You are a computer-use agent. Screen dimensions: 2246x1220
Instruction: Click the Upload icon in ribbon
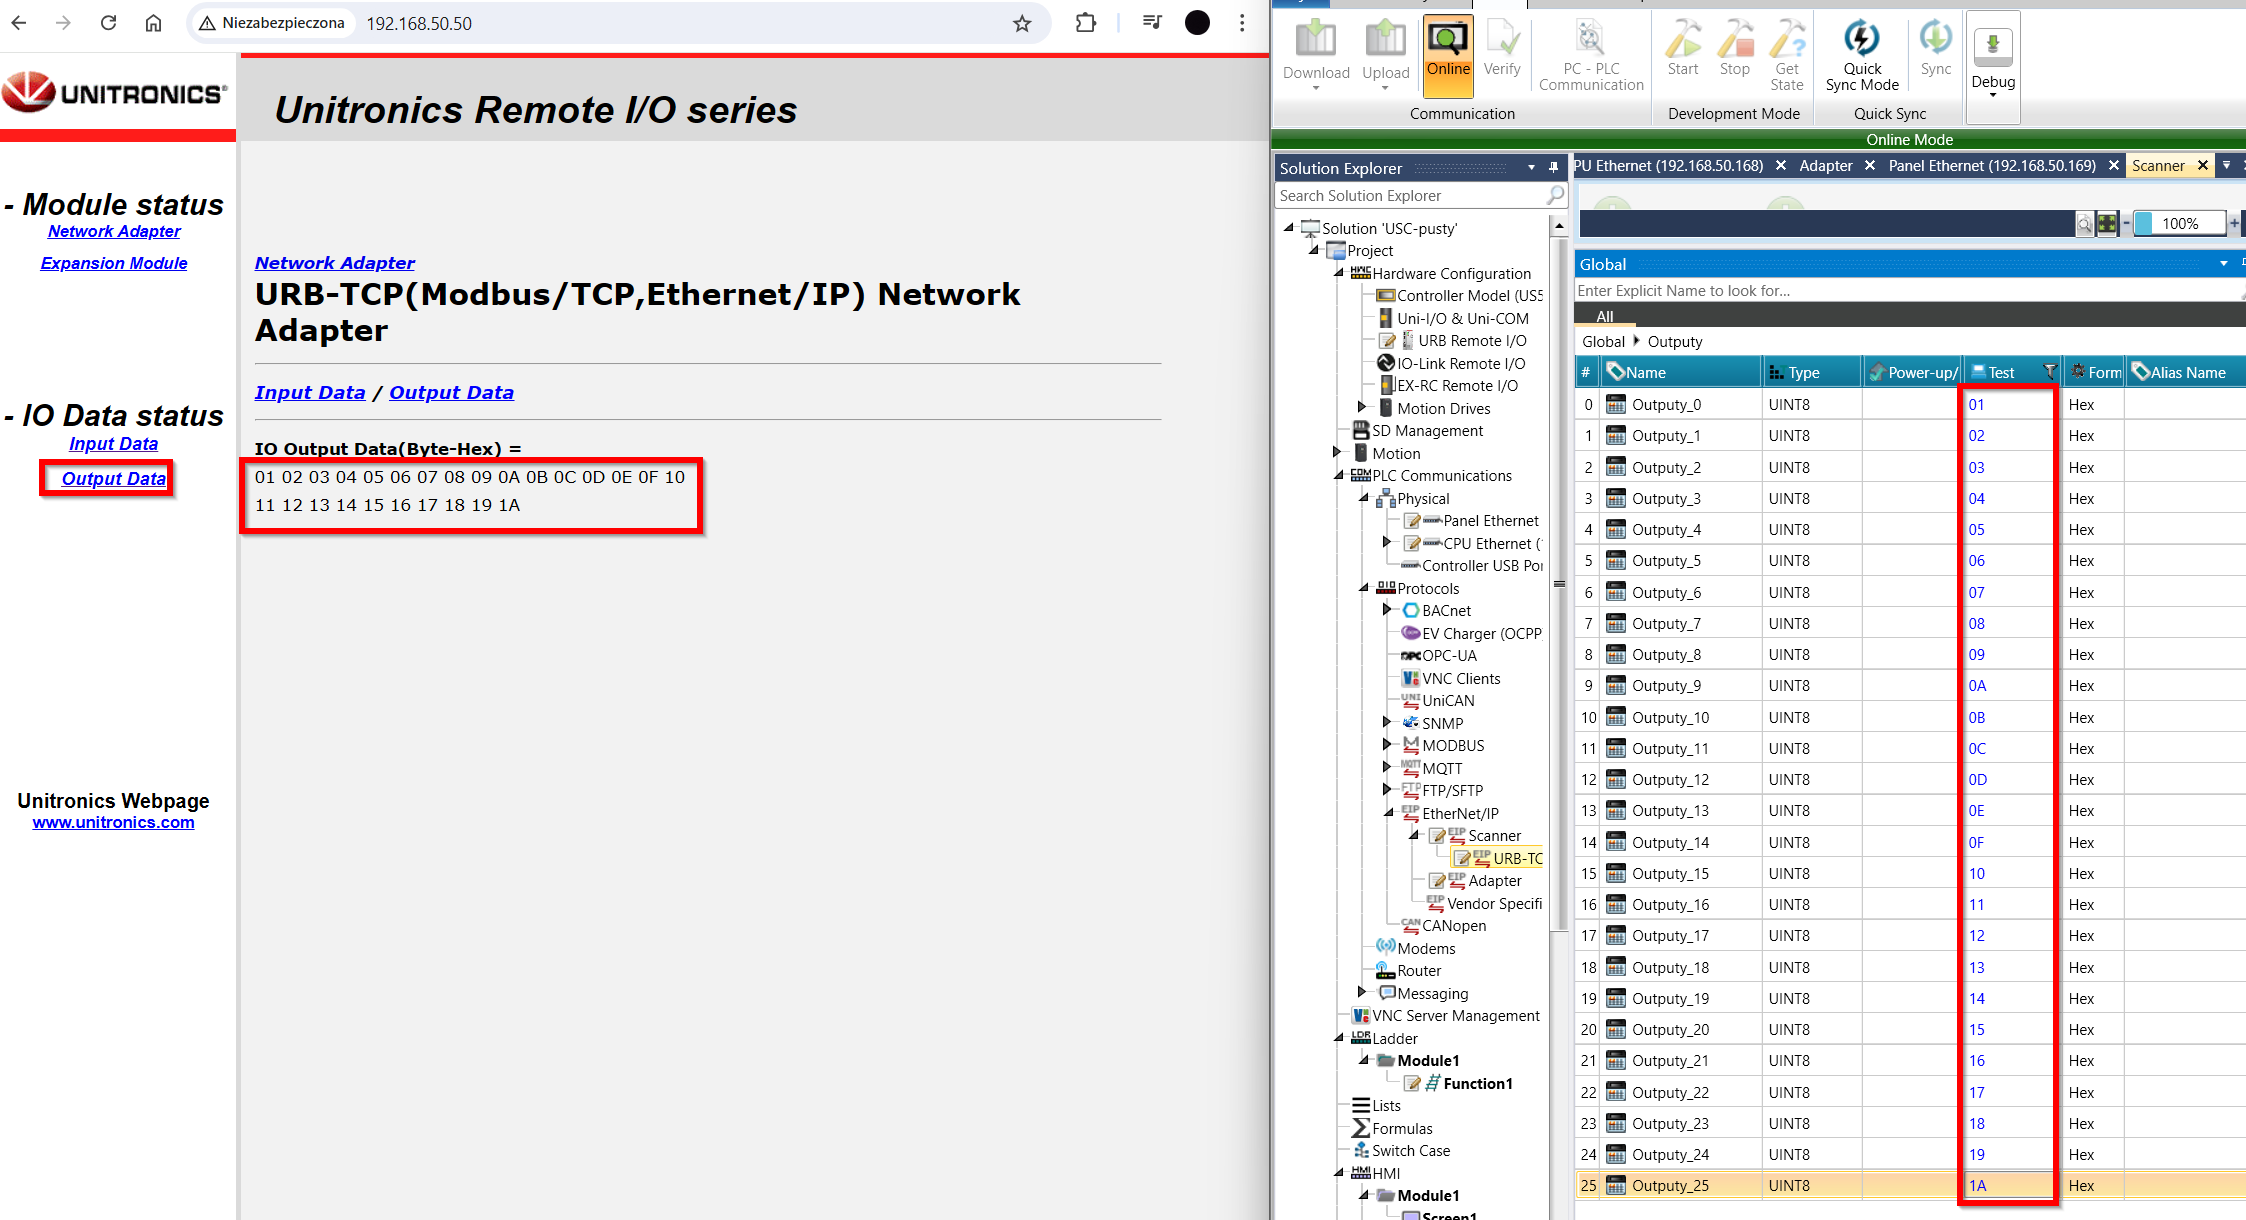pyautogui.click(x=1386, y=55)
